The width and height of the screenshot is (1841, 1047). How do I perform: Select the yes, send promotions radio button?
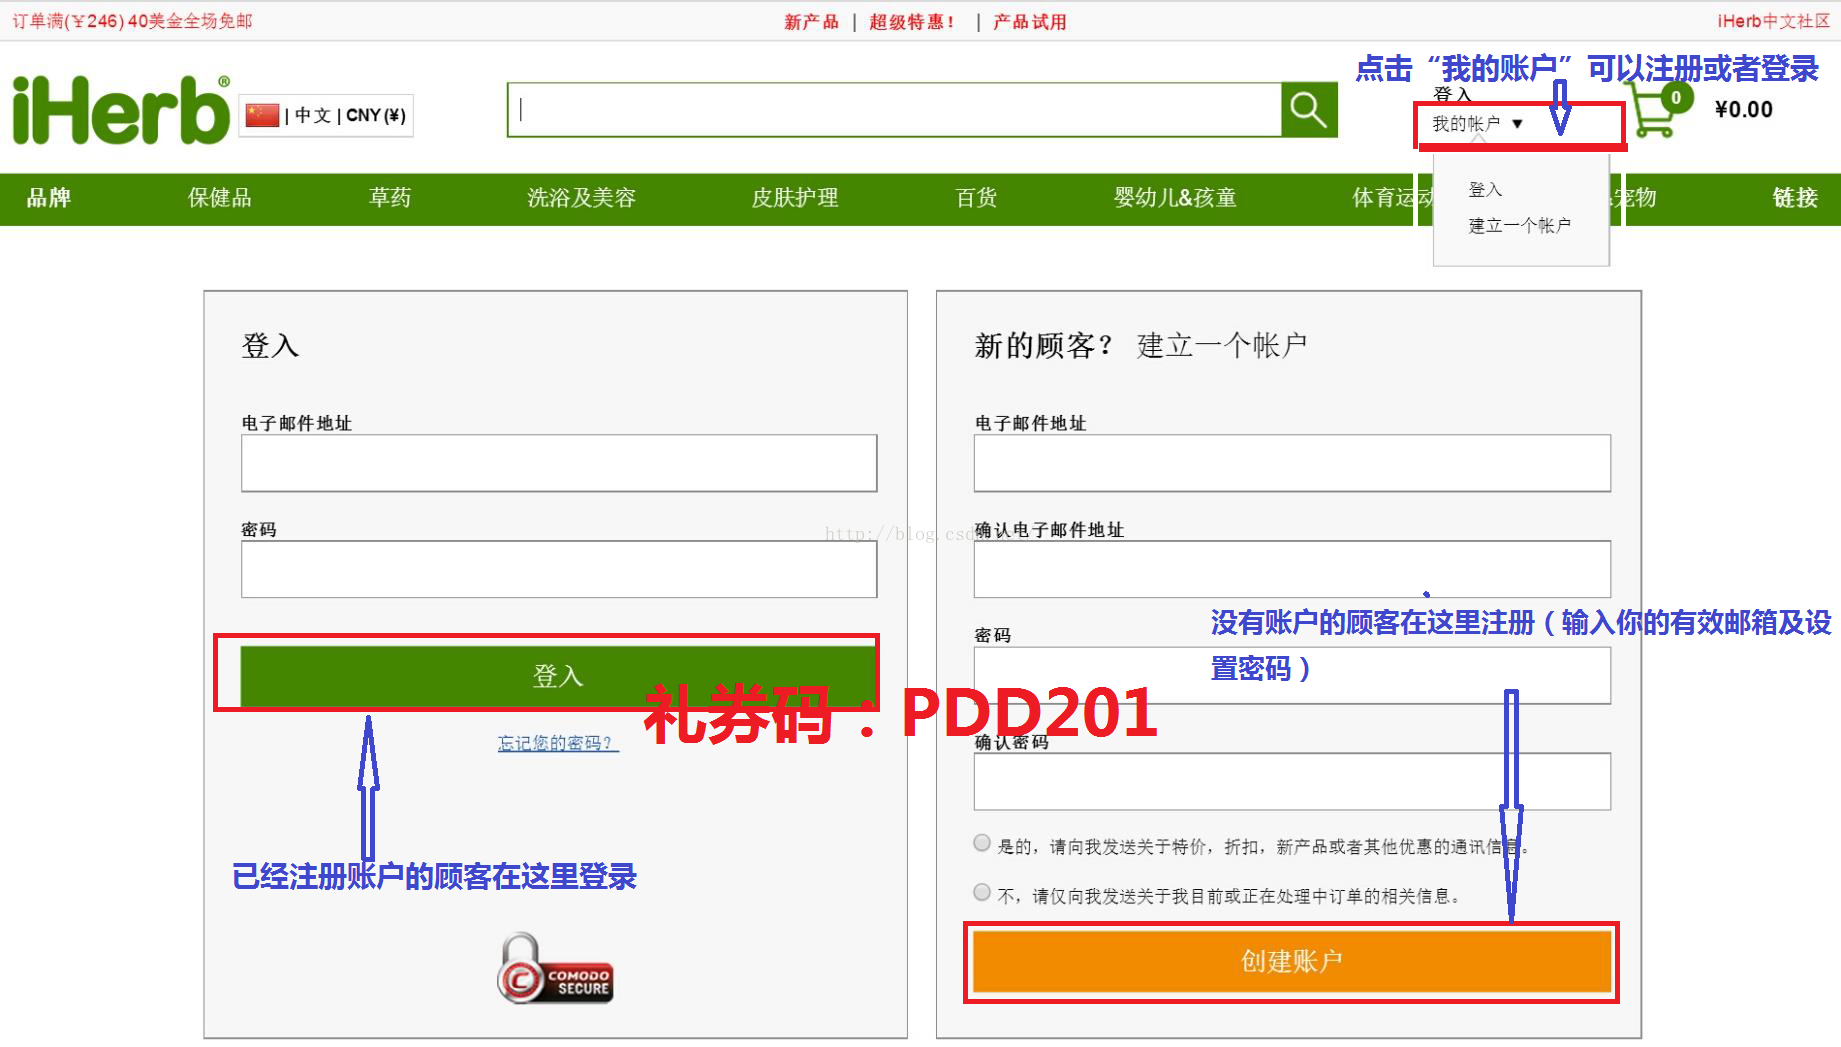coord(982,843)
